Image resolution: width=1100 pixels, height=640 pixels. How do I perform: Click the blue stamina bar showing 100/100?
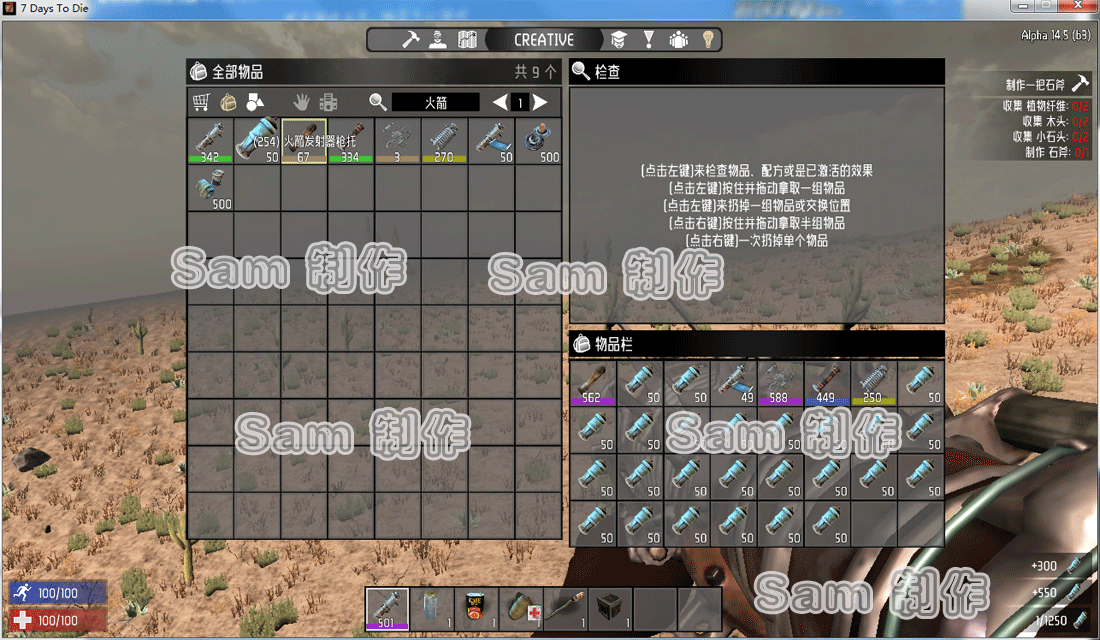pyautogui.click(x=58, y=593)
